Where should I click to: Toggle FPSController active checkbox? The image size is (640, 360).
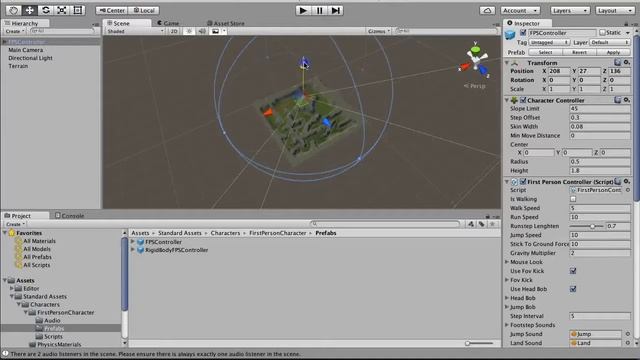click(523, 33)
